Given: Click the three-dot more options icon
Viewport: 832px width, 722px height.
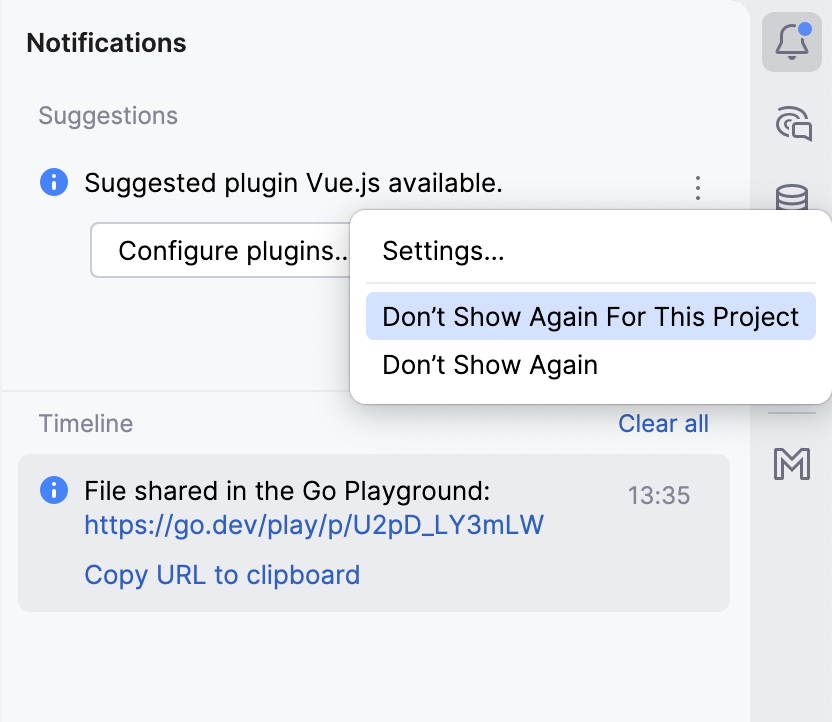Looking at the screenshot, I should (698, 187).
